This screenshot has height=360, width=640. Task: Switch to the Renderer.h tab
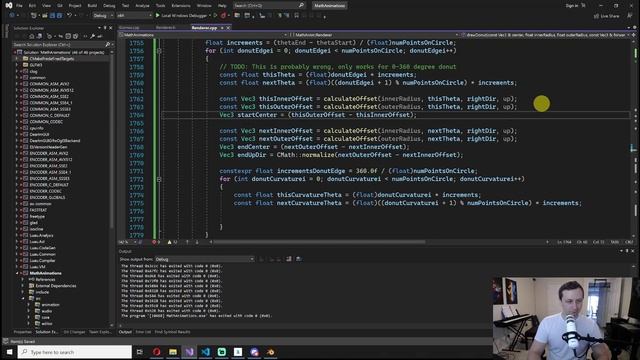pos(165,28)
